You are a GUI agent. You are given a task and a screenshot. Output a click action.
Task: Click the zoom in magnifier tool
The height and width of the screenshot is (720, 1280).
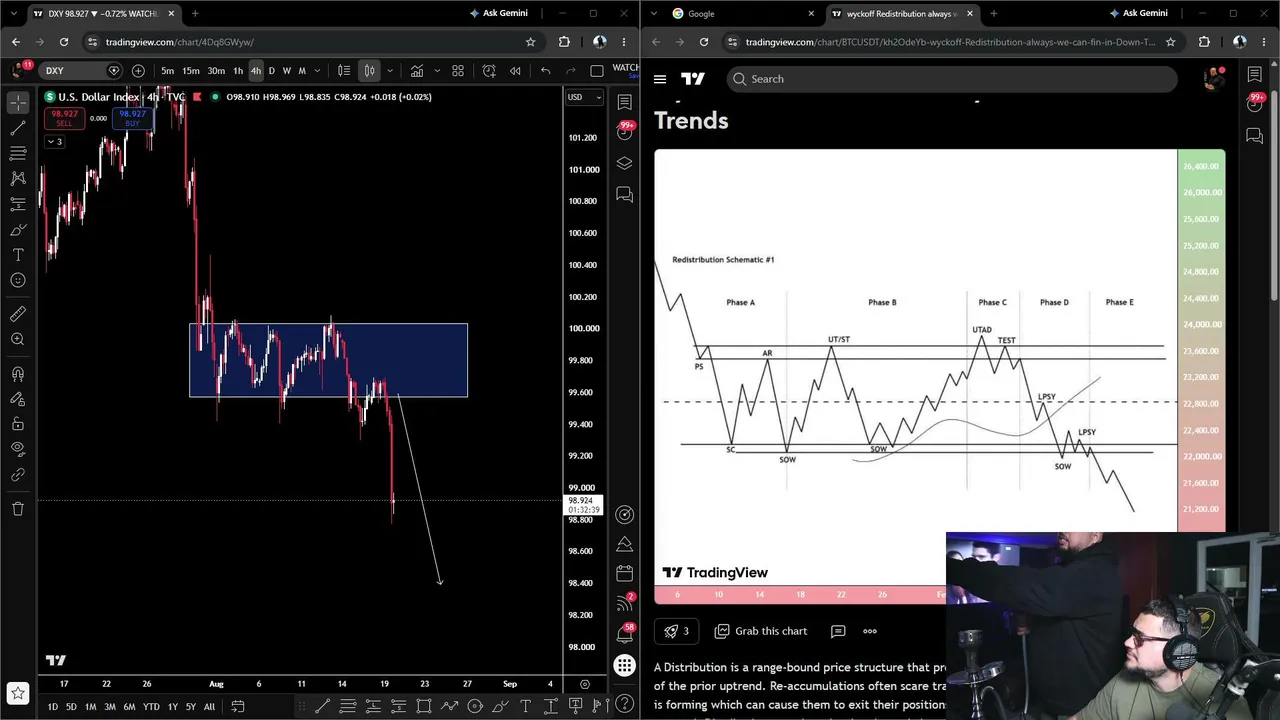18,340
